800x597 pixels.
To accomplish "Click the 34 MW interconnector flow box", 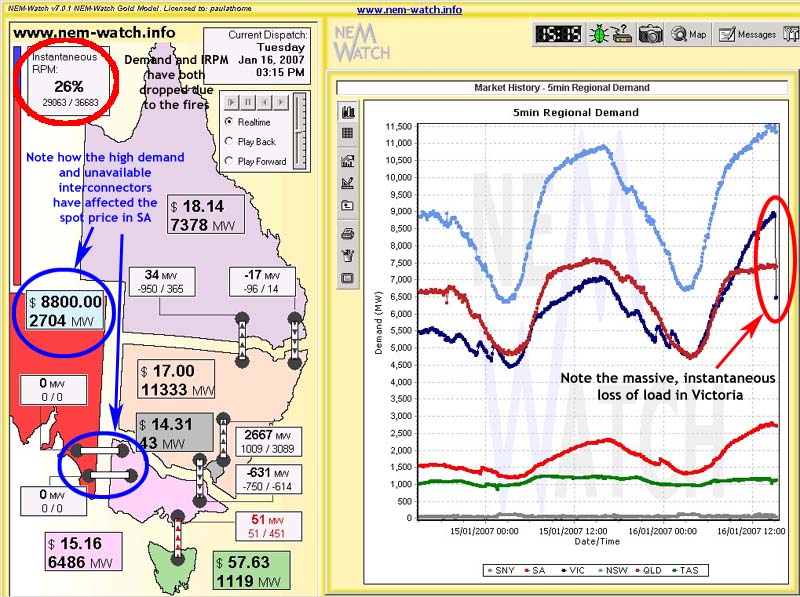I will coord(162,282).
